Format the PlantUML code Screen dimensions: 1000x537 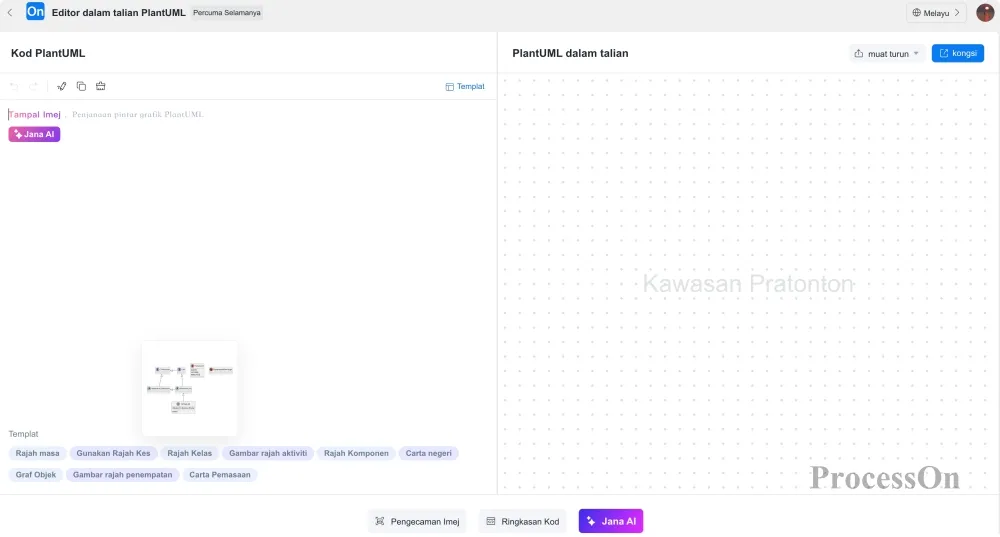pos(61,86)
